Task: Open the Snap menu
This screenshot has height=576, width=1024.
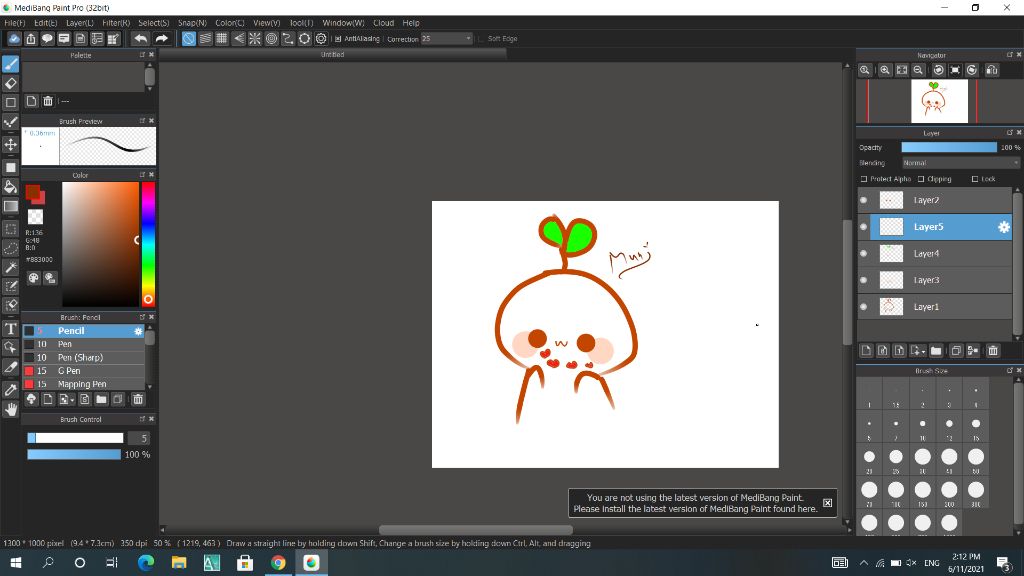Action: (192, 23)
